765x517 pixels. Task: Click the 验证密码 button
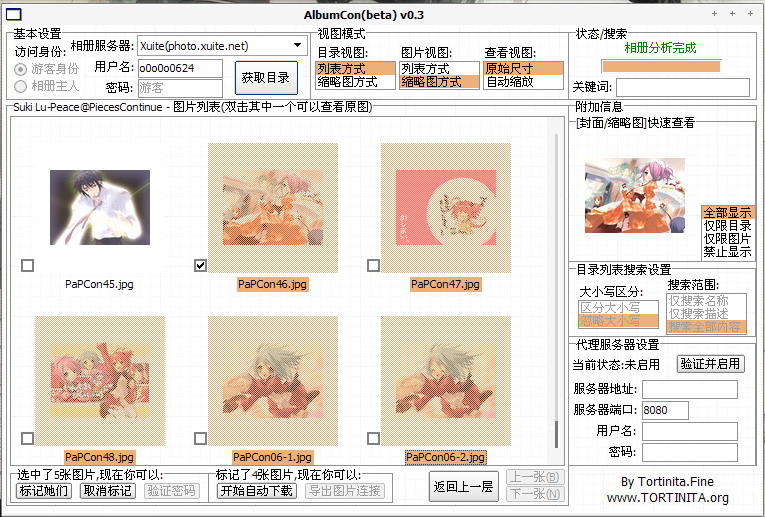tap(172, 491)
